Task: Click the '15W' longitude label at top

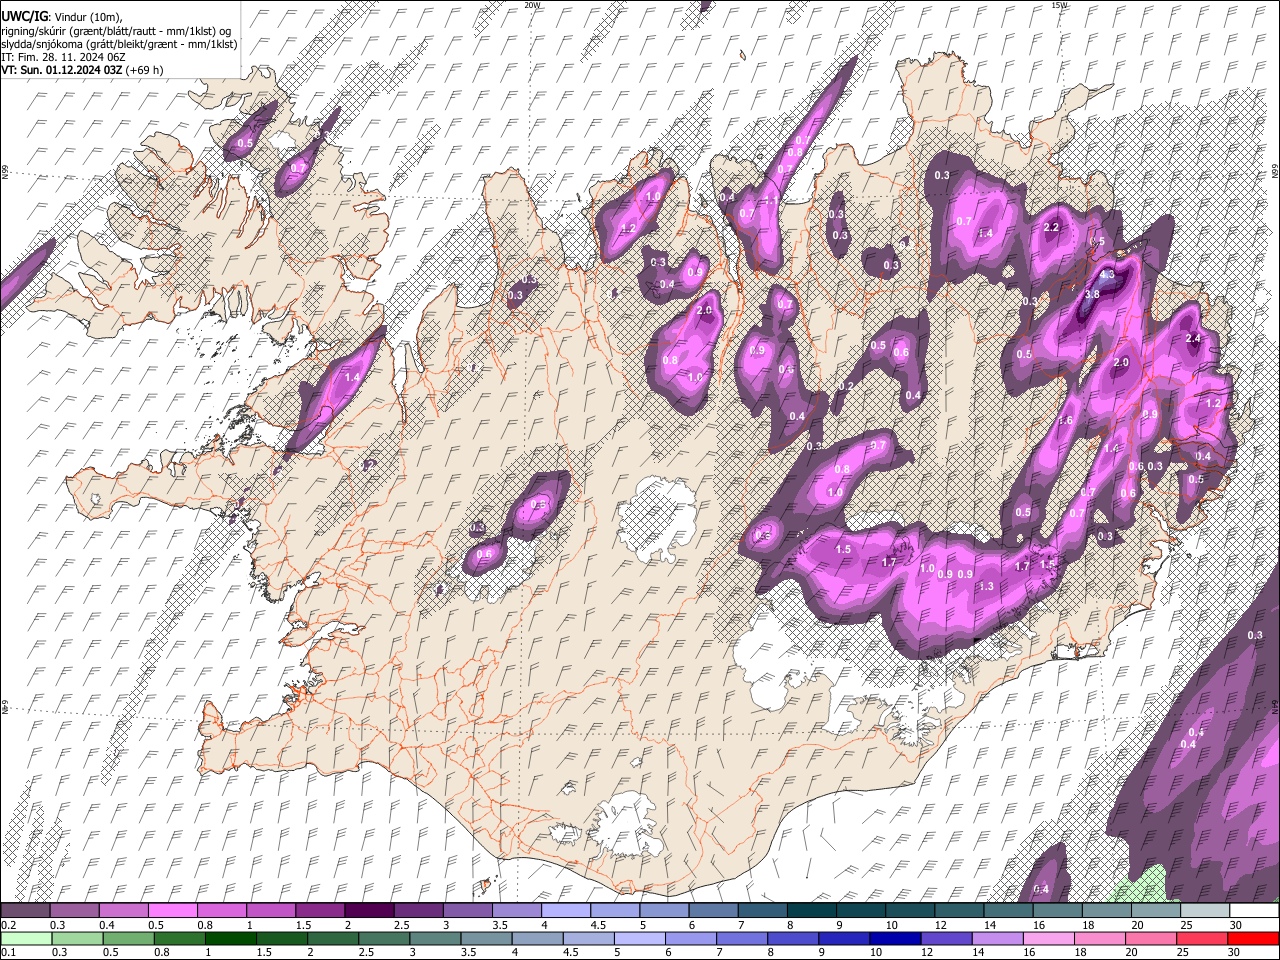Action: [x=1060, y=5]
